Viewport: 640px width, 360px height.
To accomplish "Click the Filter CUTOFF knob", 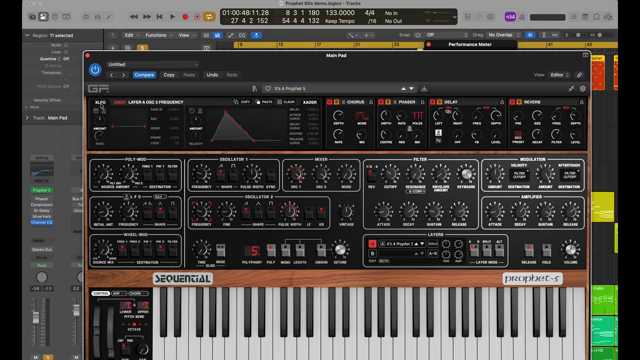I will coord(390,174).
